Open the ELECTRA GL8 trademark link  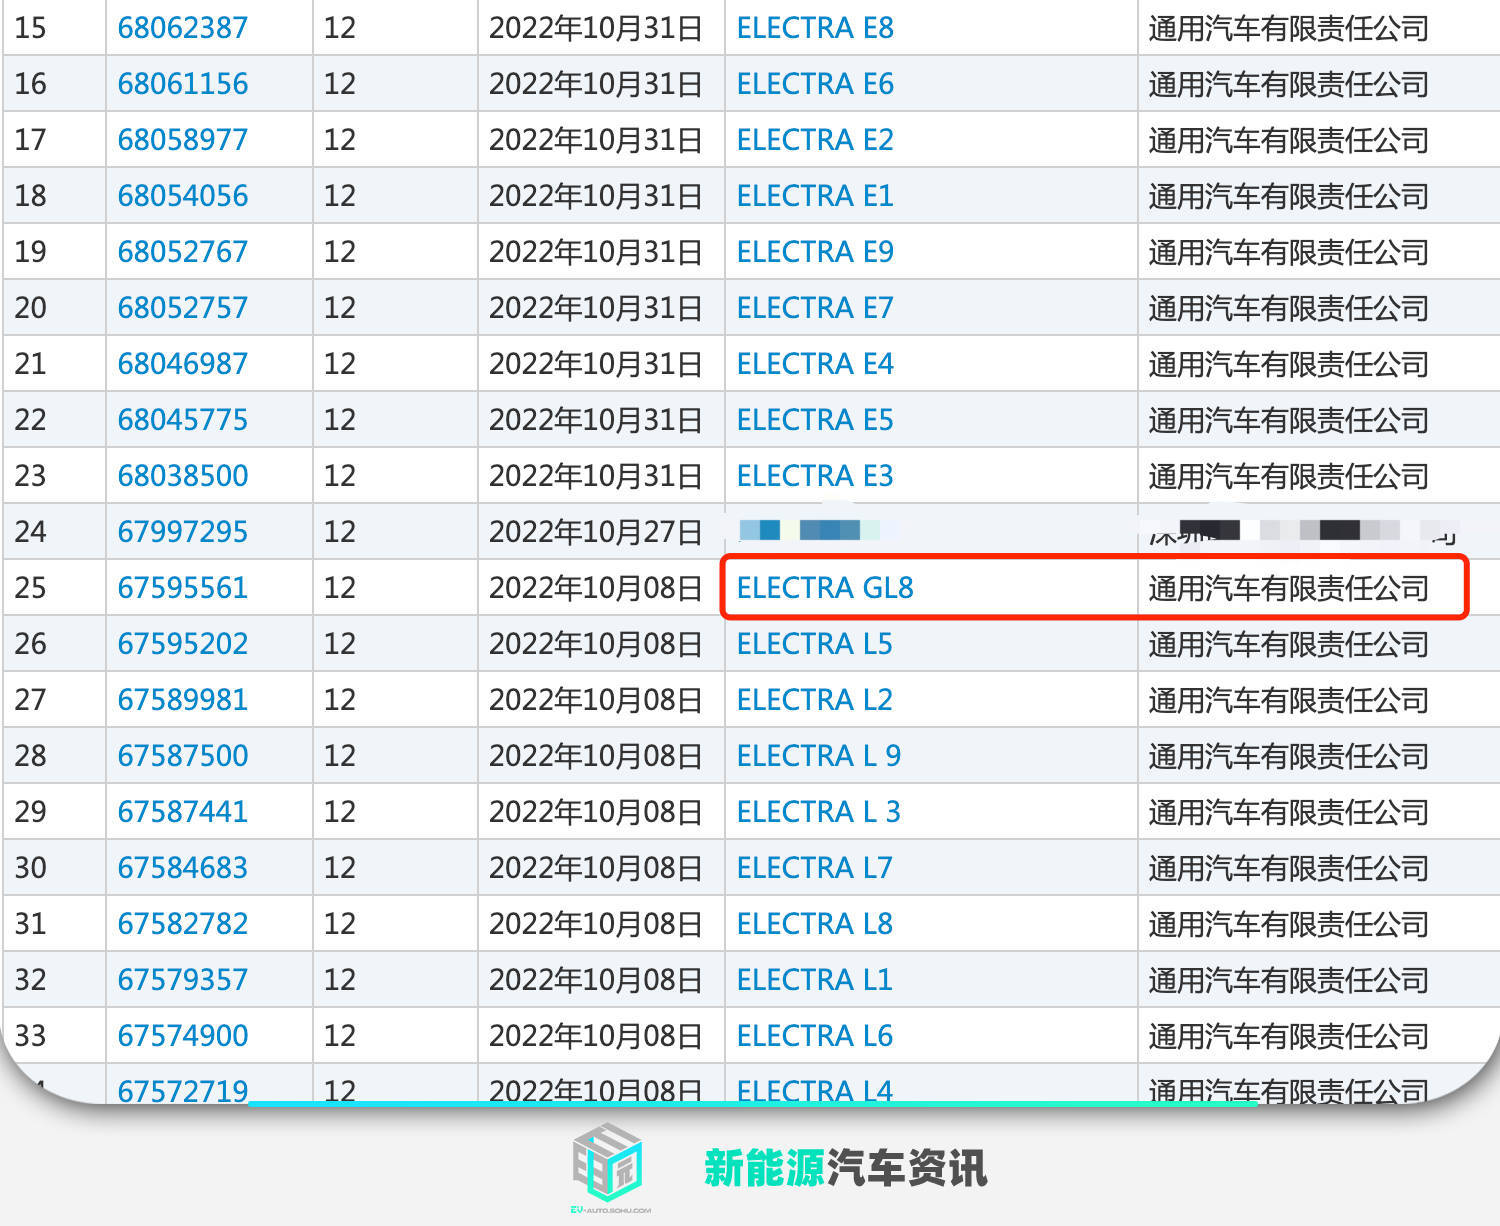pos(825,588)
